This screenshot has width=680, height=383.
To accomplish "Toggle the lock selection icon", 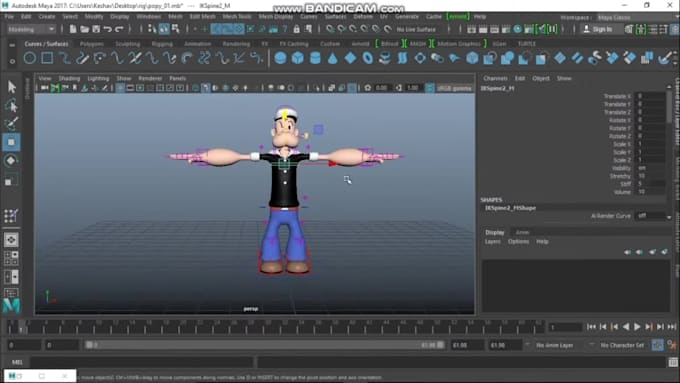I will tap(297, 29).
